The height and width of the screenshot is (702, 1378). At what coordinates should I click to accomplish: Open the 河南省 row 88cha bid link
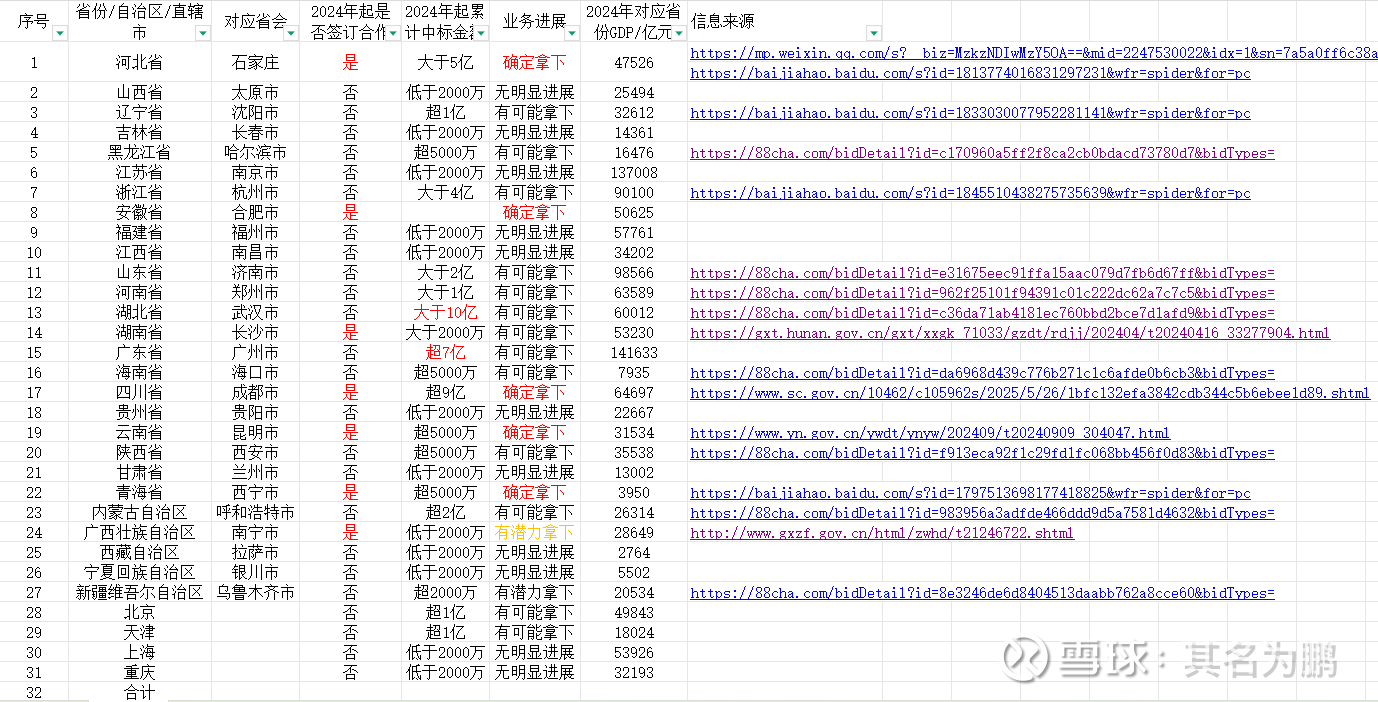pyautogui.click(x=982, y=293)
